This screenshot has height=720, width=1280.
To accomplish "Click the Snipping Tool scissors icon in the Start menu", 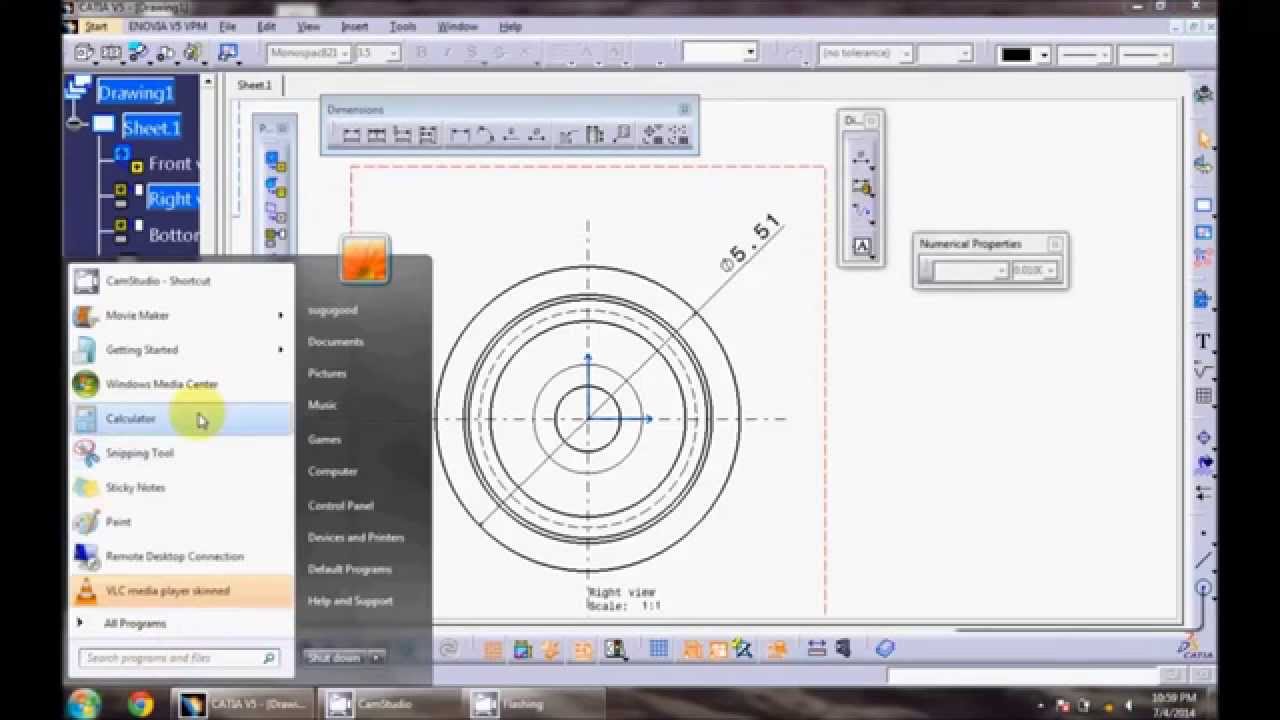I will (x=87, y=453).
